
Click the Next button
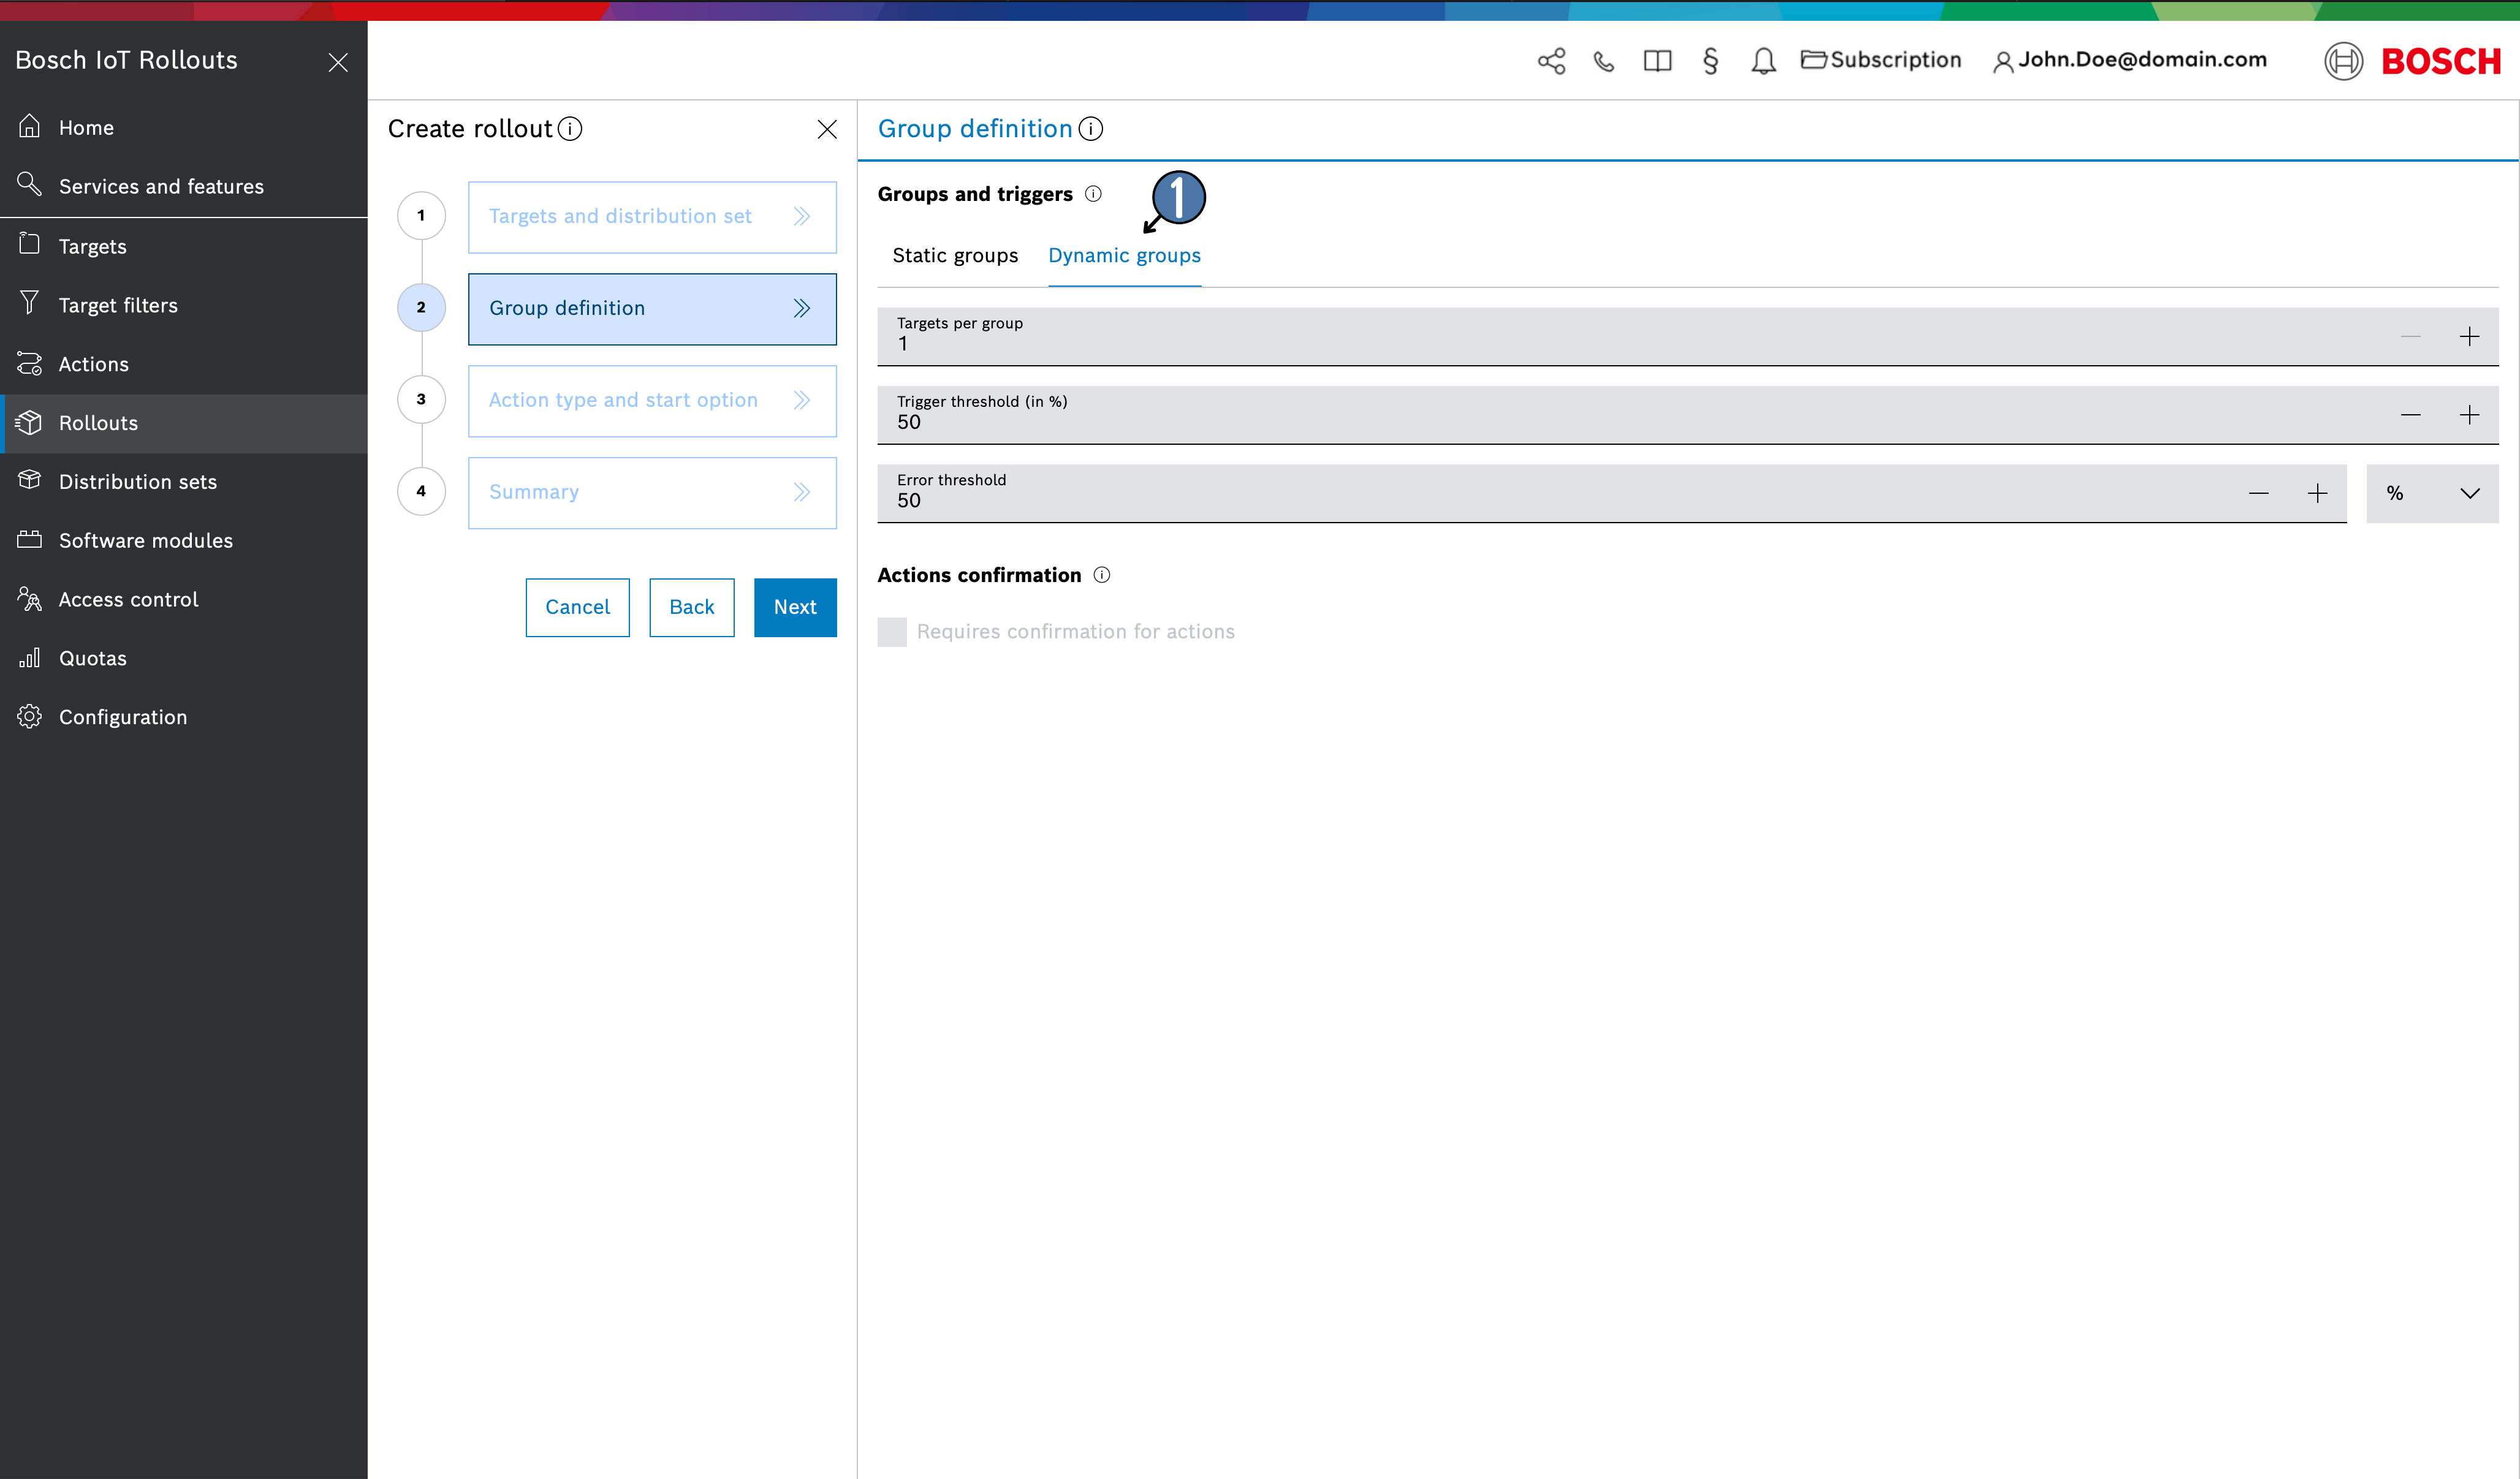(794, 607)
